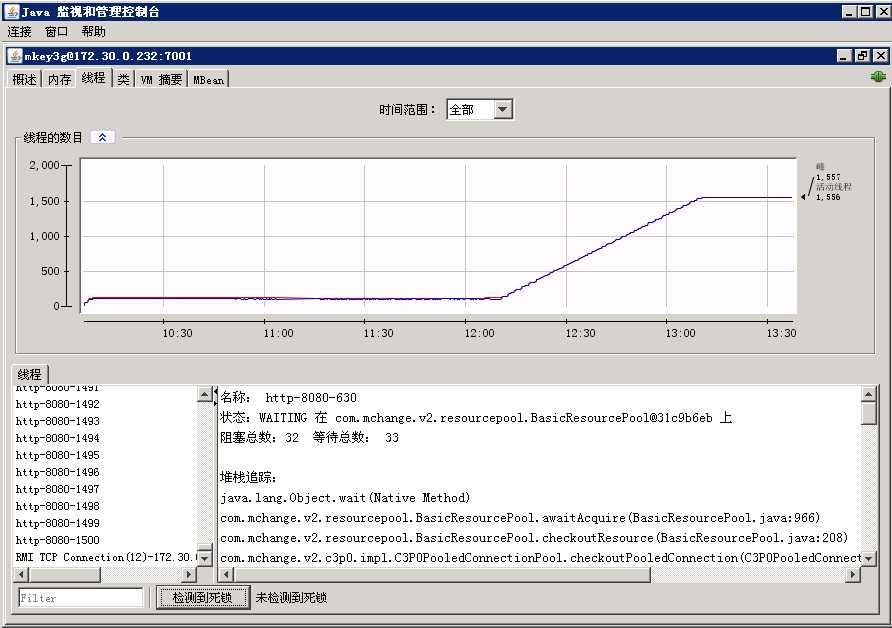Switch to the 概述 tab
Viewport: 892px width, 628px height.
click(x=24, y=80)
